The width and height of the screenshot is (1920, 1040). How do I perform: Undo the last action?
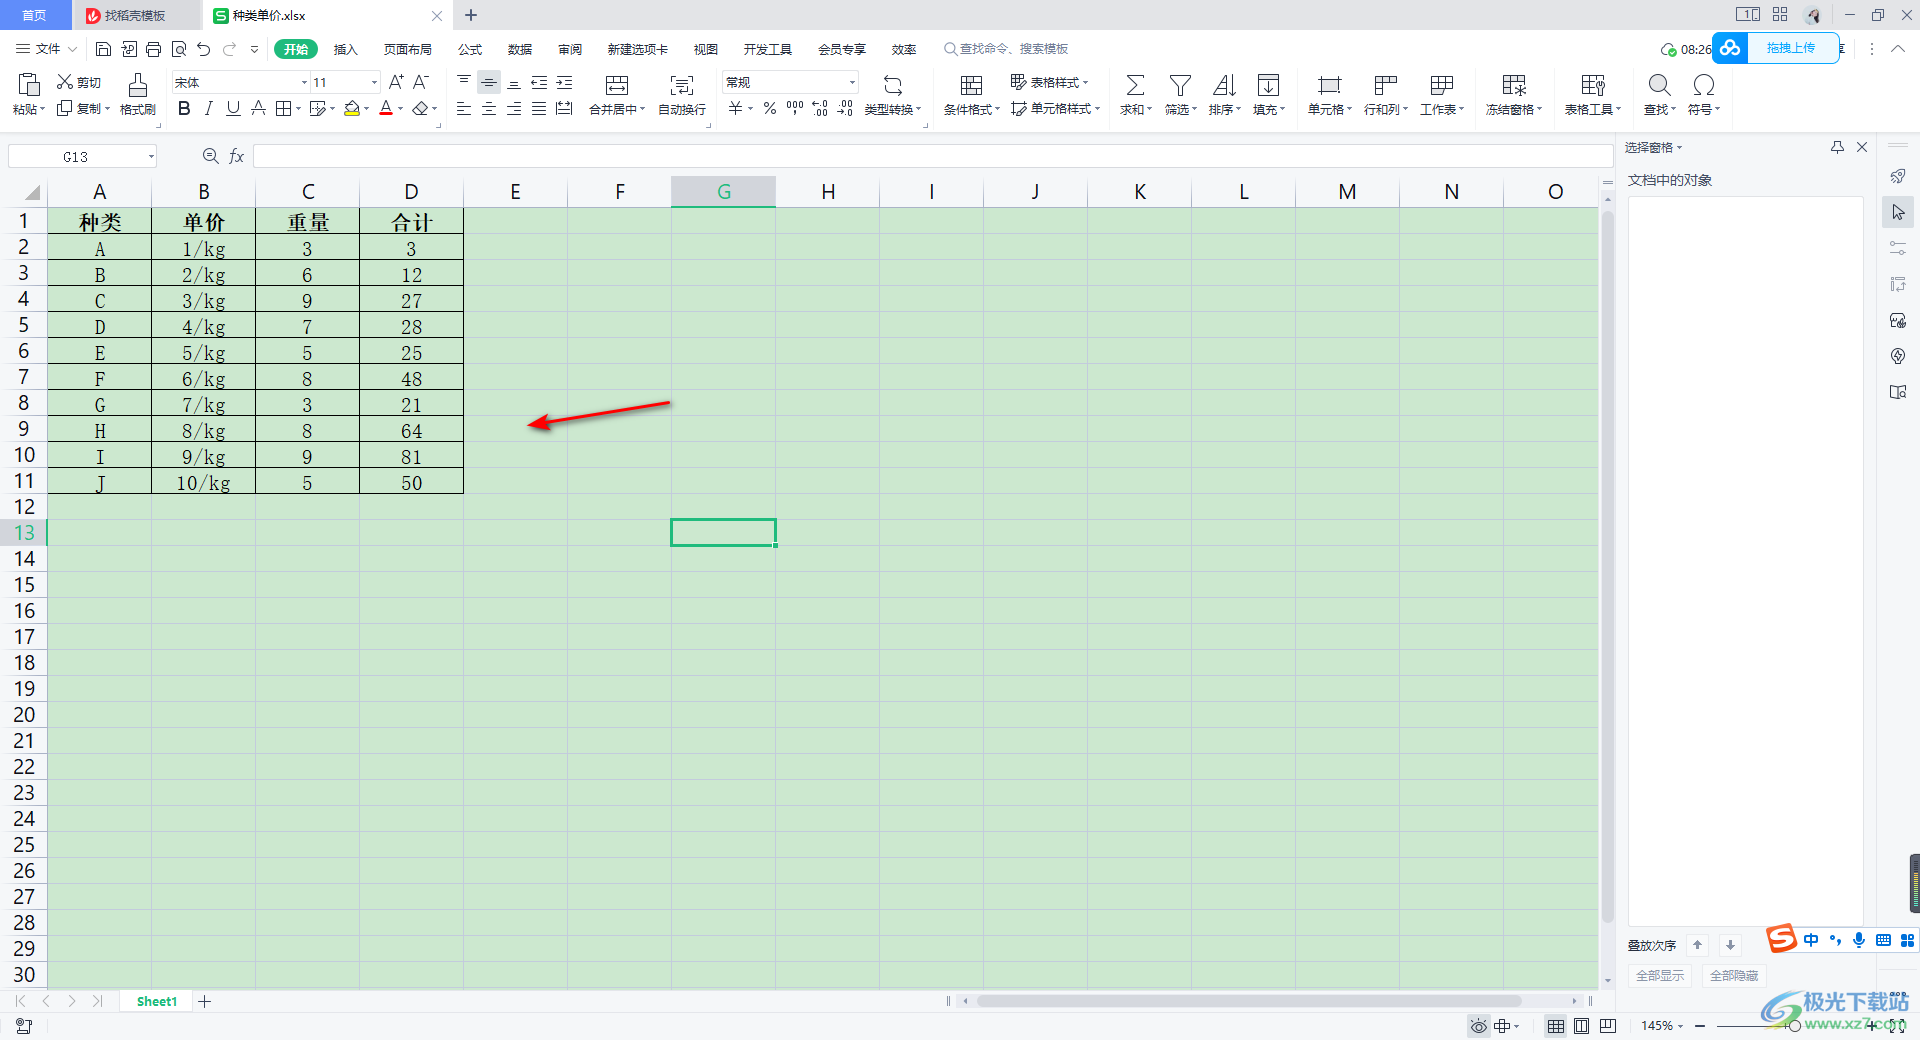click(204, 49)
